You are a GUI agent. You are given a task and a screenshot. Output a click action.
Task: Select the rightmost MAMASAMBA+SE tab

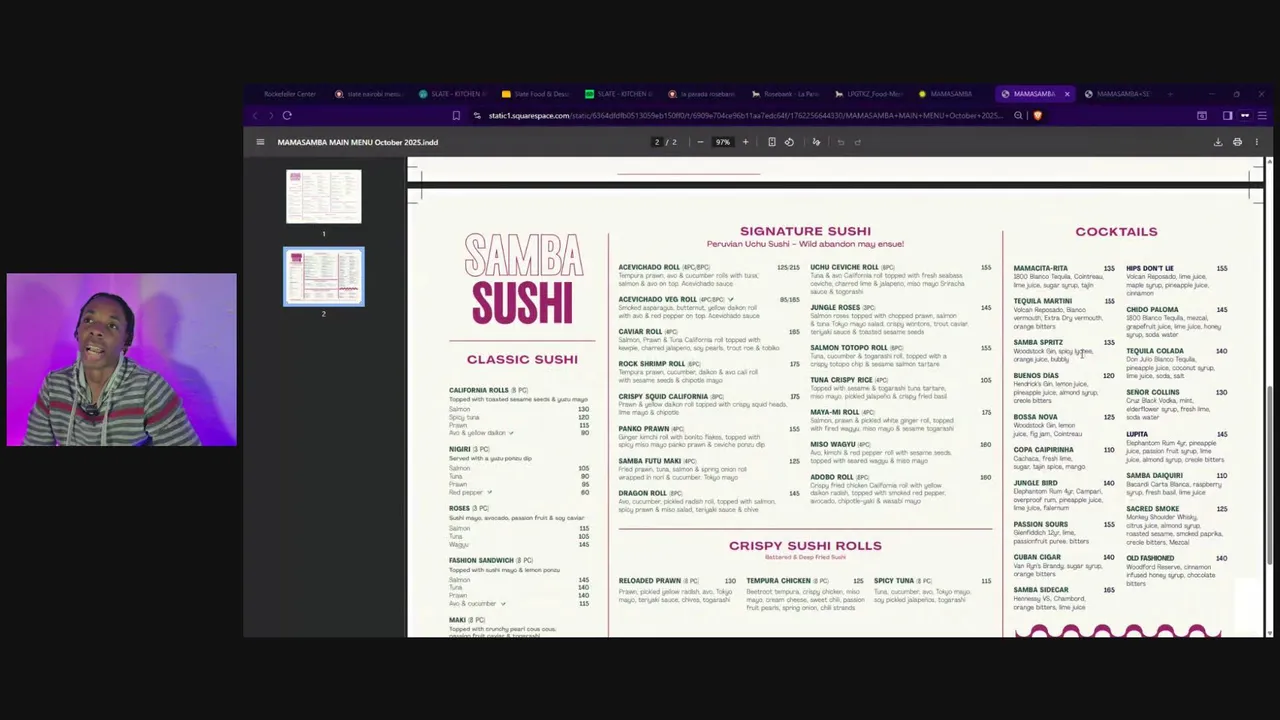point(1118,94)
